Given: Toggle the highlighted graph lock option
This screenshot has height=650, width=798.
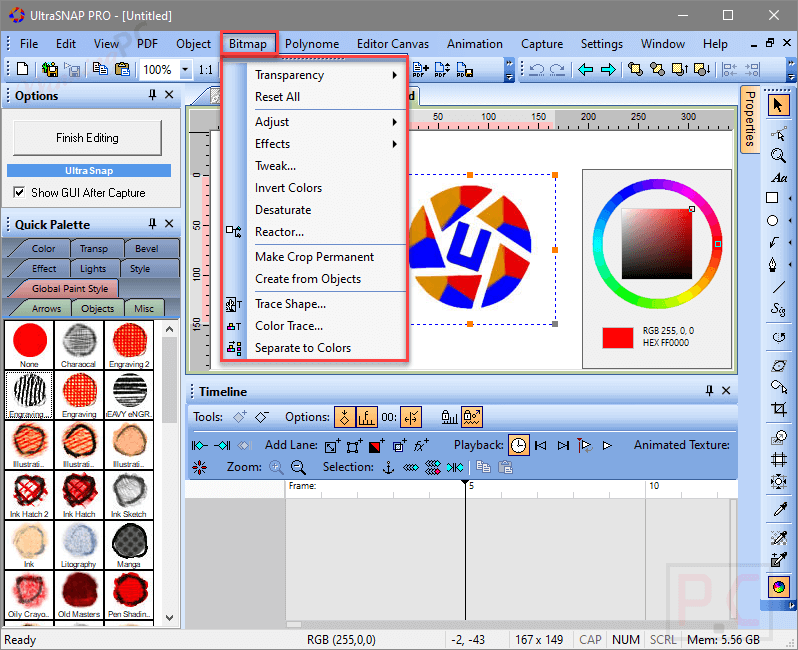Looking at the screenshot, I should 472,417.
